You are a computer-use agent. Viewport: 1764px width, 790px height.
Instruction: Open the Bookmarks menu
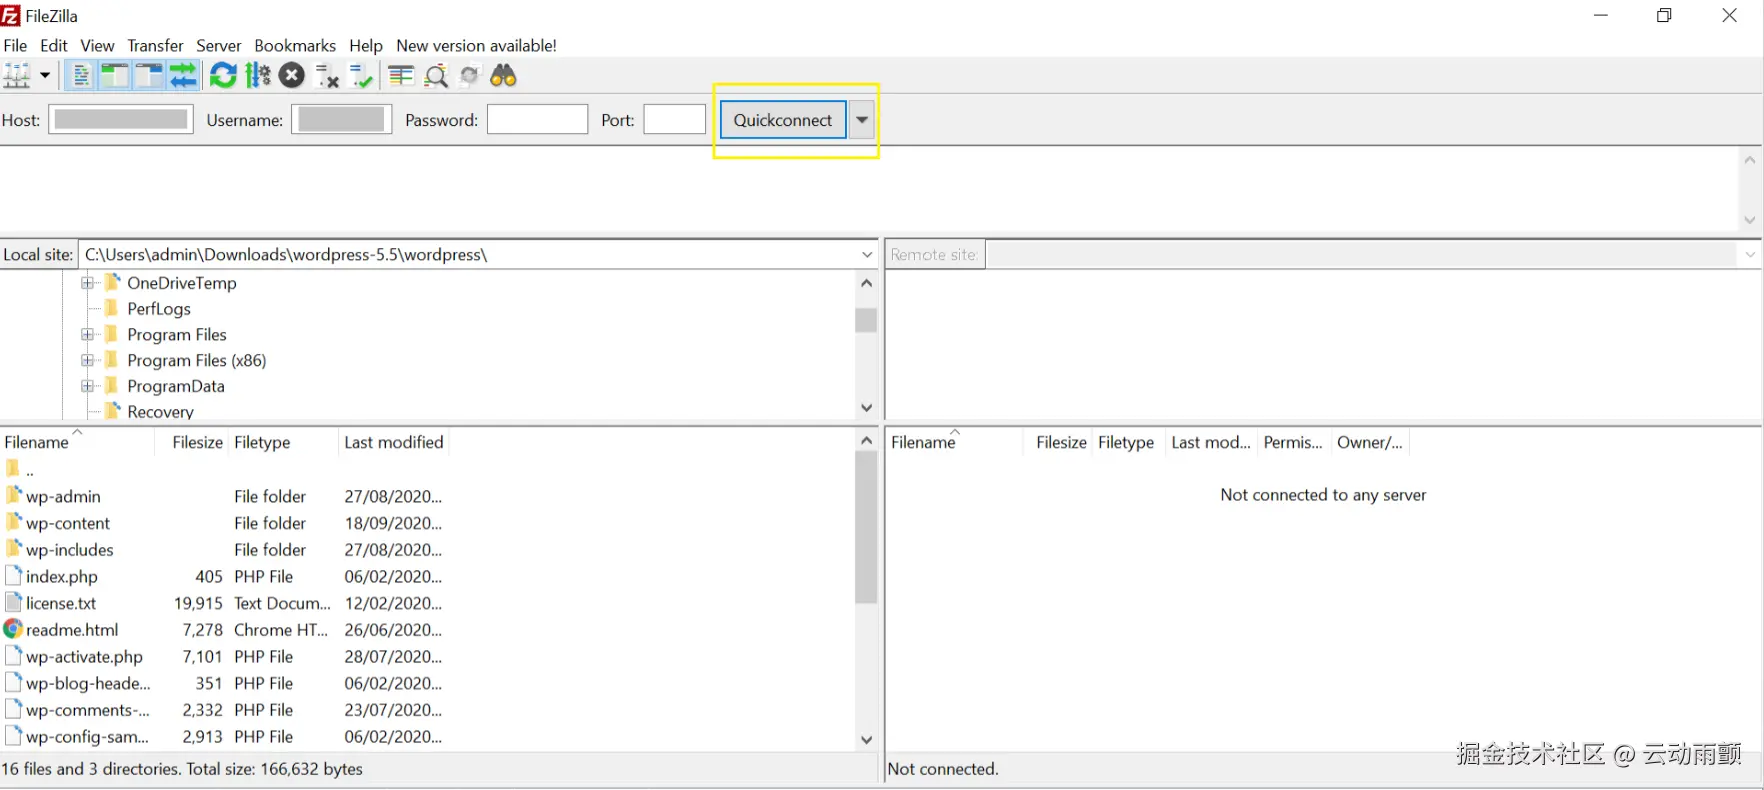(x=295, y=46)
